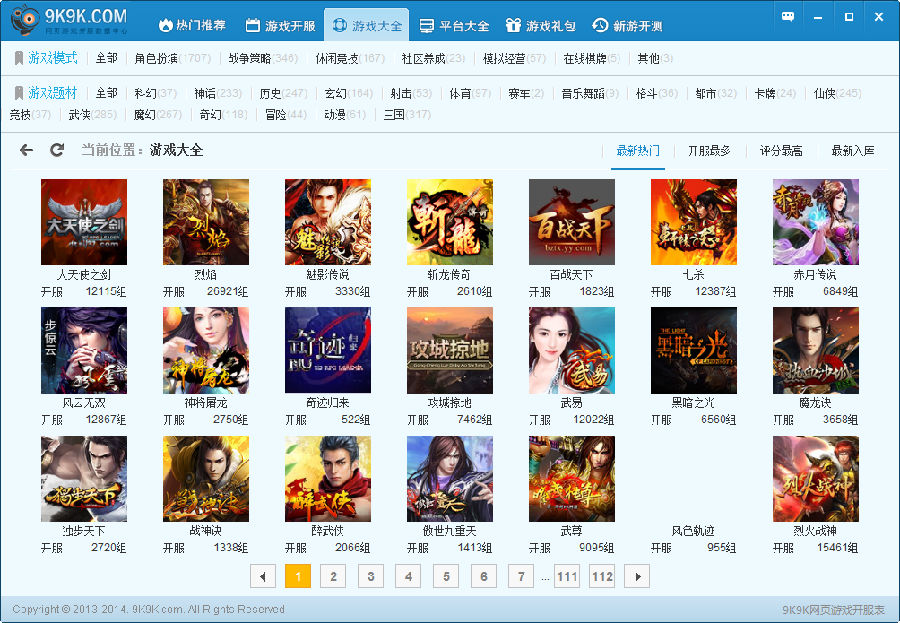Open the 神将屠龙 game icon
Image resolution: width=900 pixels, height=623 pixels.
pyautogui.click(x=206, y=350)
